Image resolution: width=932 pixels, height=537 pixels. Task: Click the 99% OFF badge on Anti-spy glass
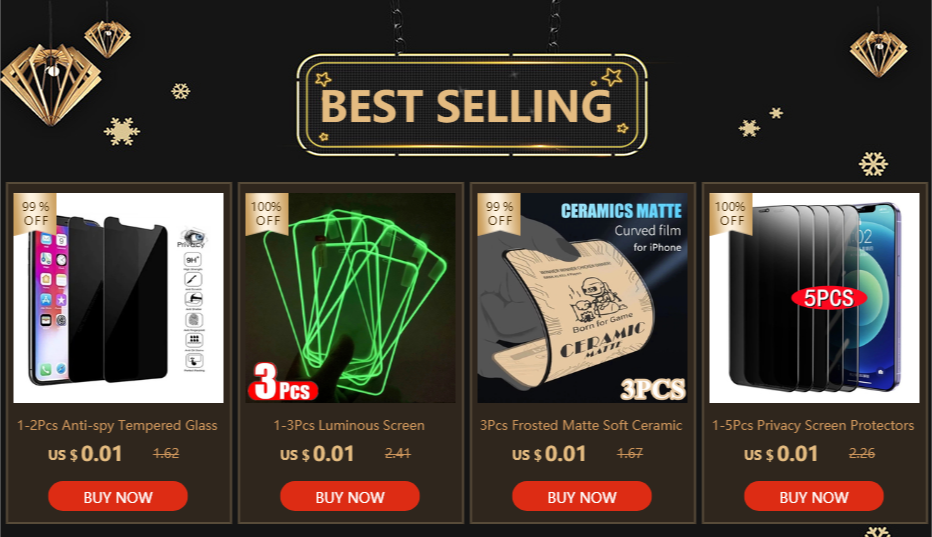(35, 213)
